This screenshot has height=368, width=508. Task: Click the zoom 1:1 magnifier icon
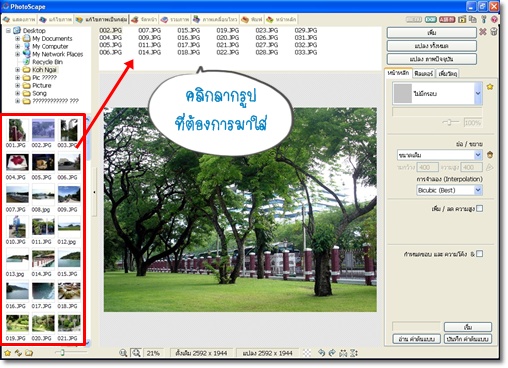pos(123,353)
